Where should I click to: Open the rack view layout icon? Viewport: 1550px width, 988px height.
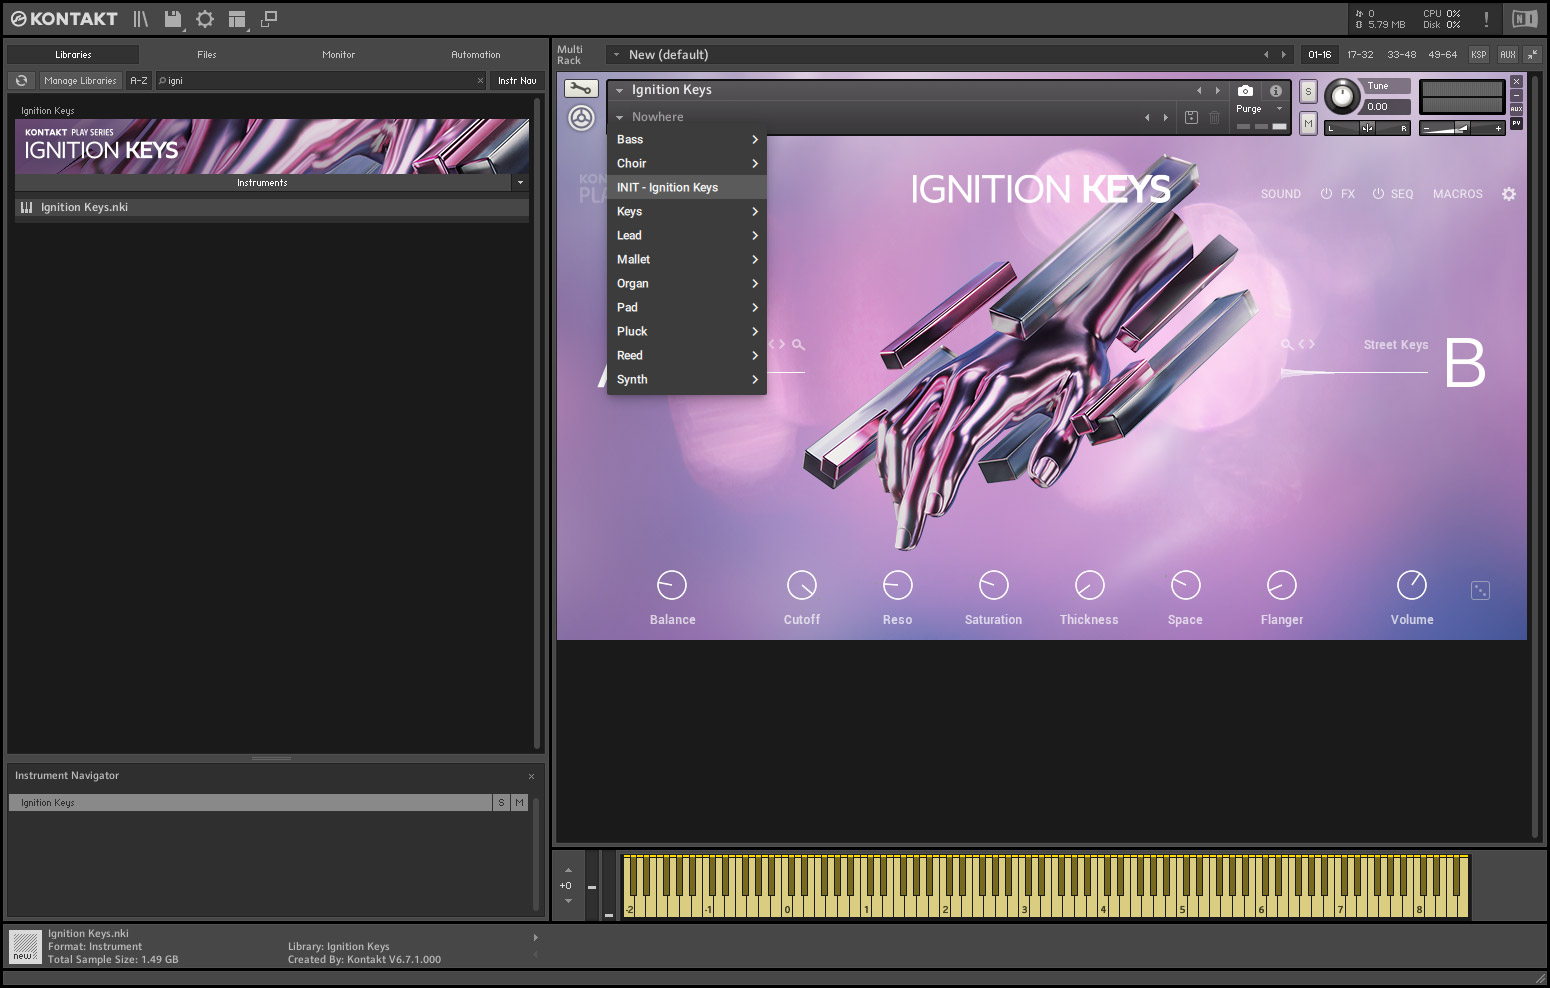[x=237, y=19]
